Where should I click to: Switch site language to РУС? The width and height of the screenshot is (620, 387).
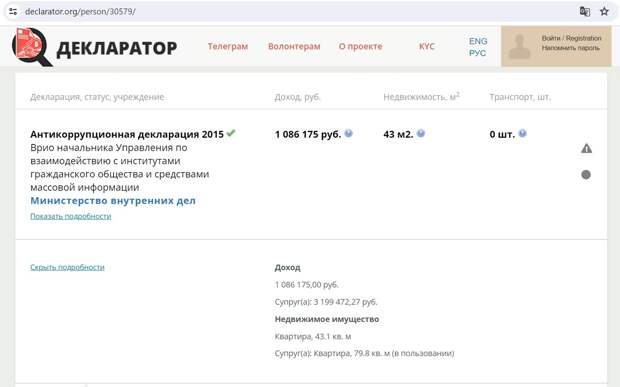click(x=477, y=53)
